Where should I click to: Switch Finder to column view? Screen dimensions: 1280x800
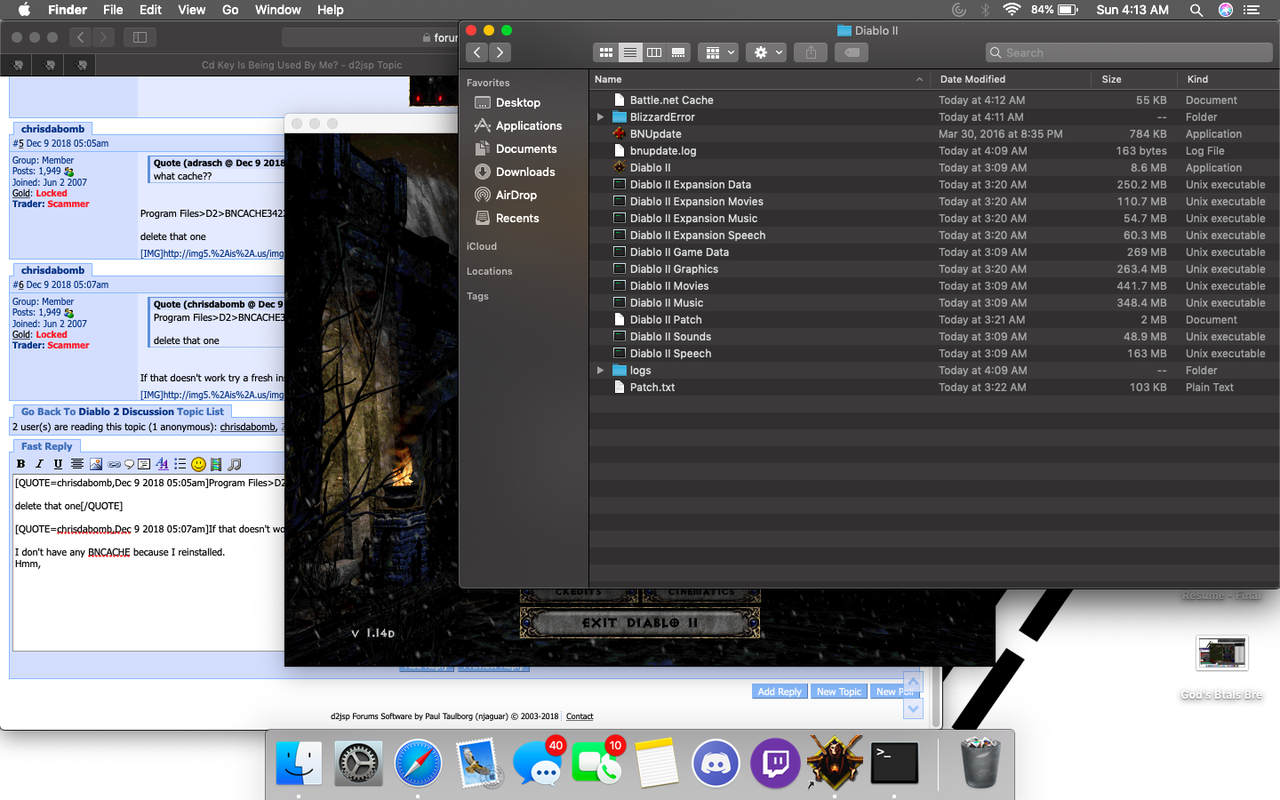[x=654, y=52]
